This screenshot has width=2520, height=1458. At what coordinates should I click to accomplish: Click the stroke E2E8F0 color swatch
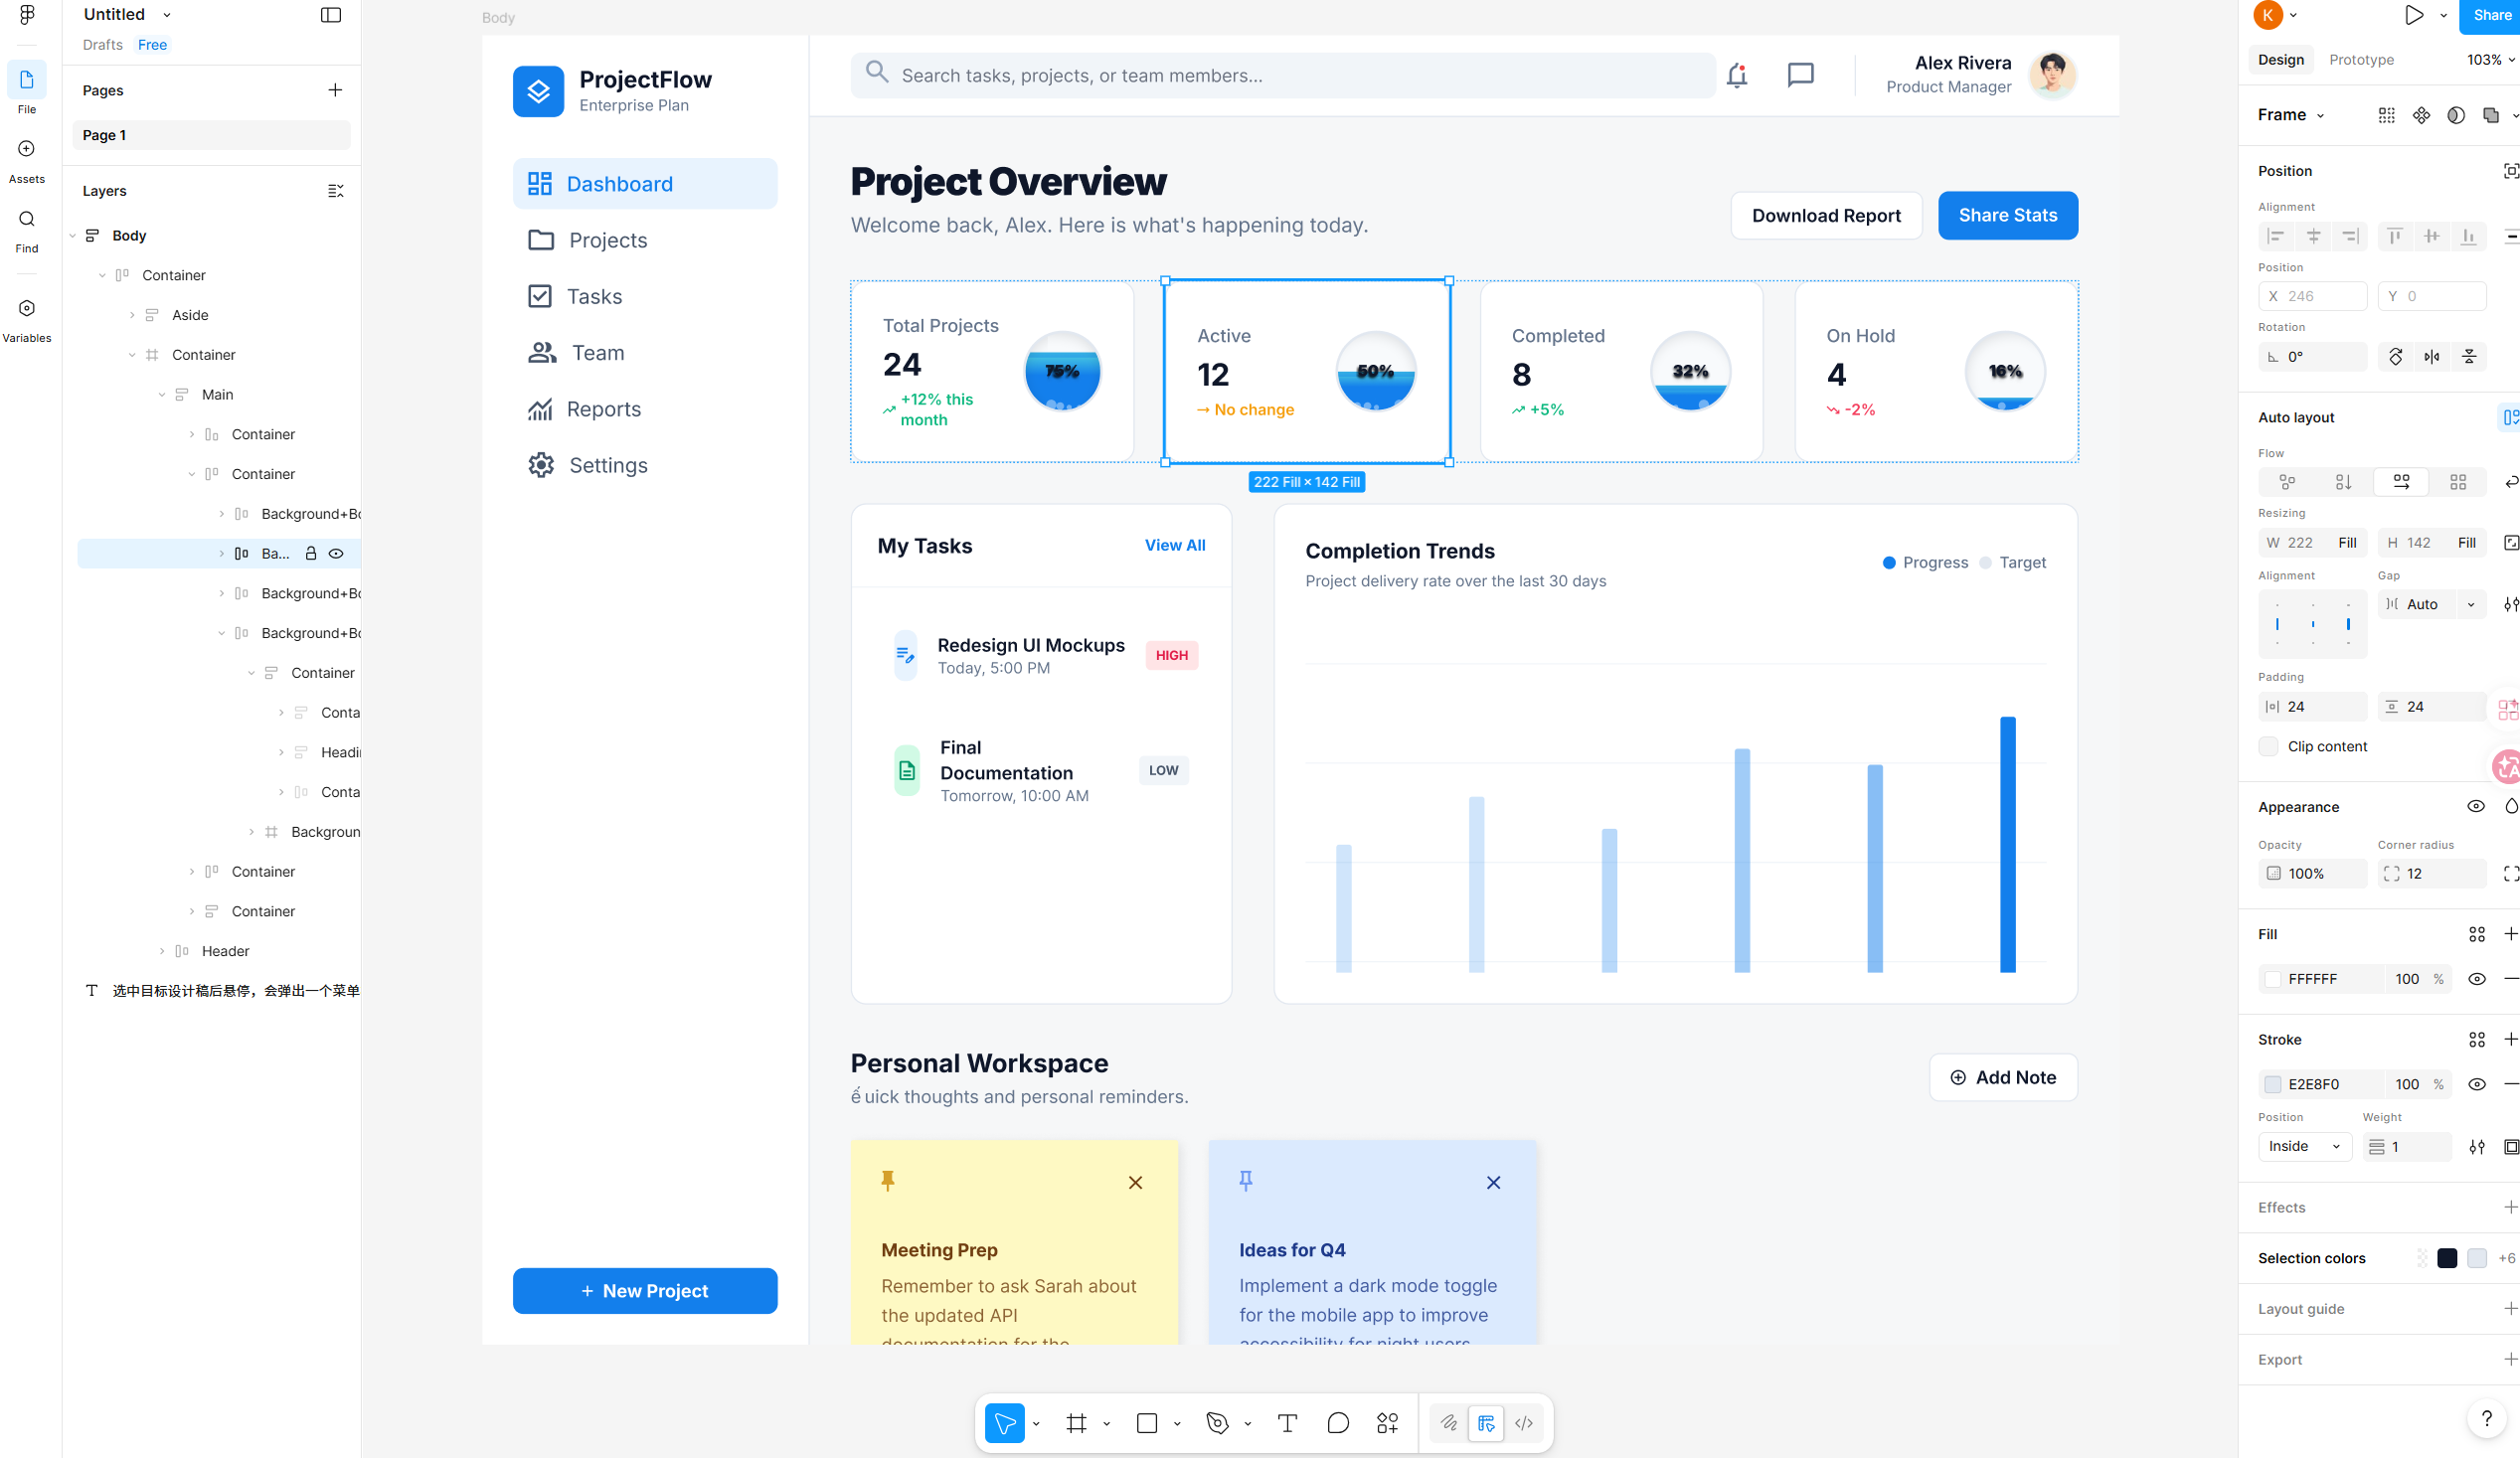(2273, 1084)
